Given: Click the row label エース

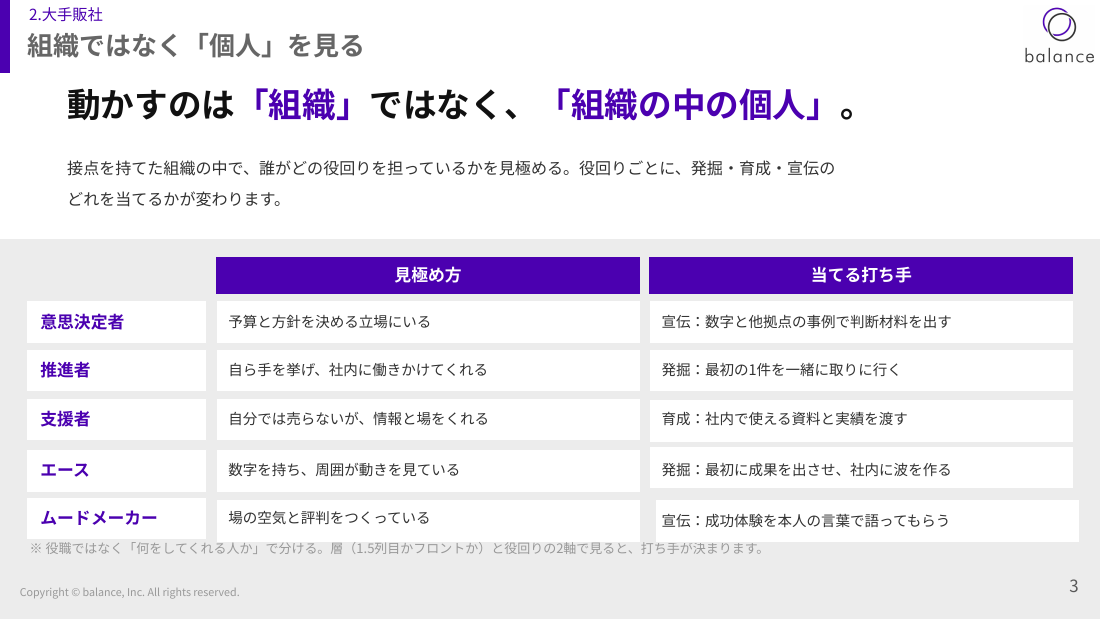Looking at the screenshot, I should pos(116,470).
